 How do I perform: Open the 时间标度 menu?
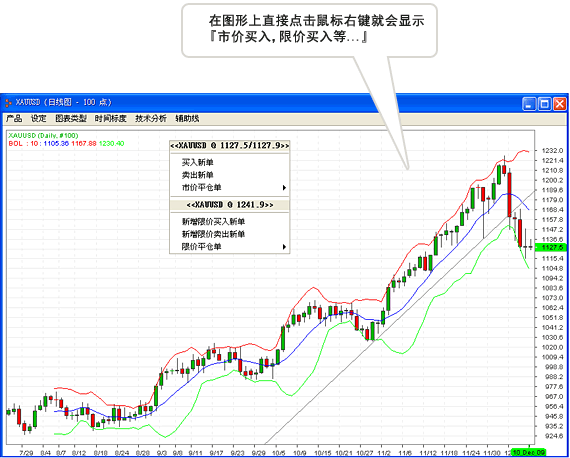(111, 118)
